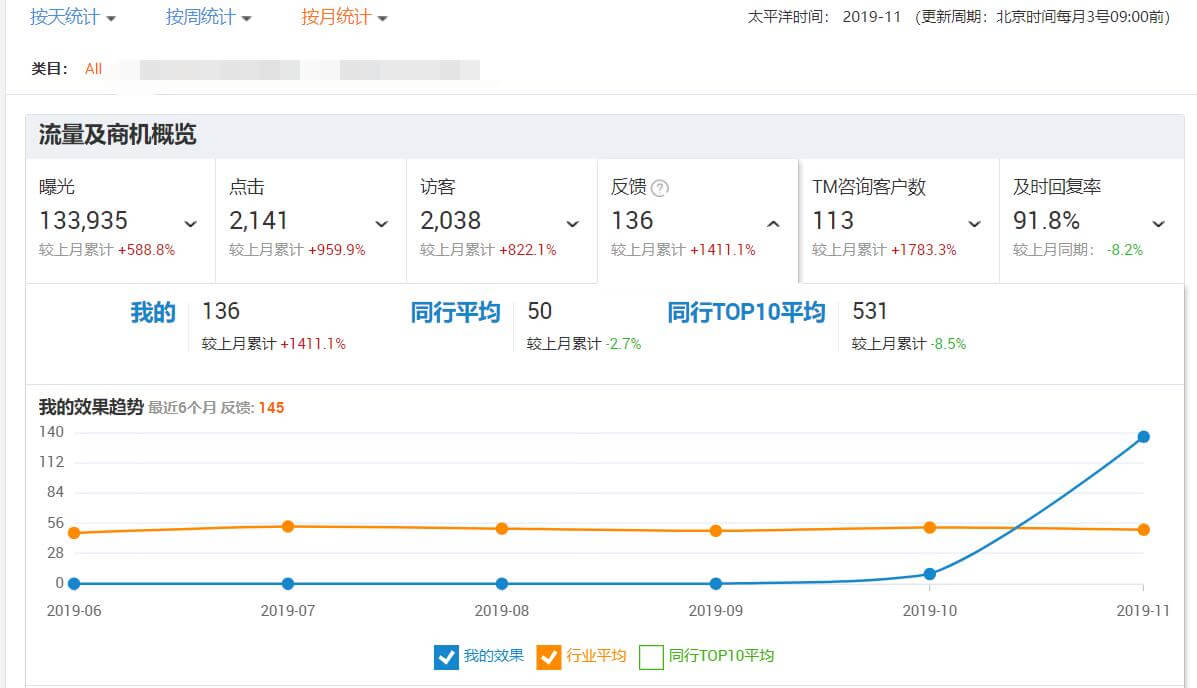Open the 按周统计 dropdown
1197x688 pixels.
tap(208, 18)
